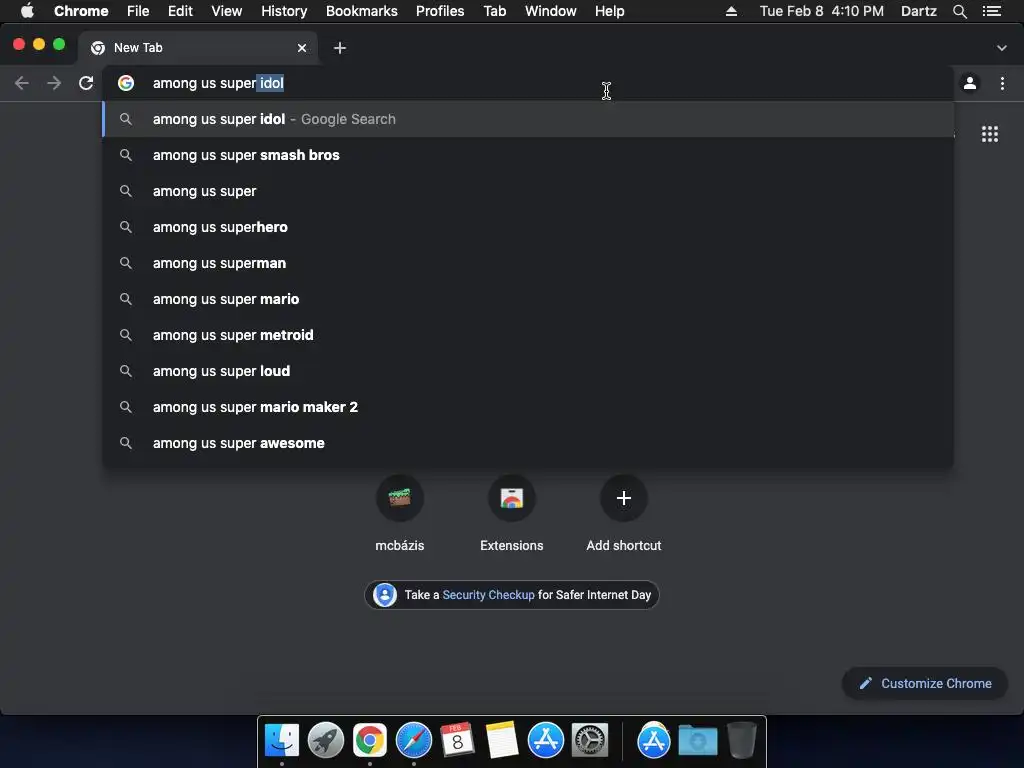Open the Apple menu
Screen dimensions: 1024x768
pos(27,11)
